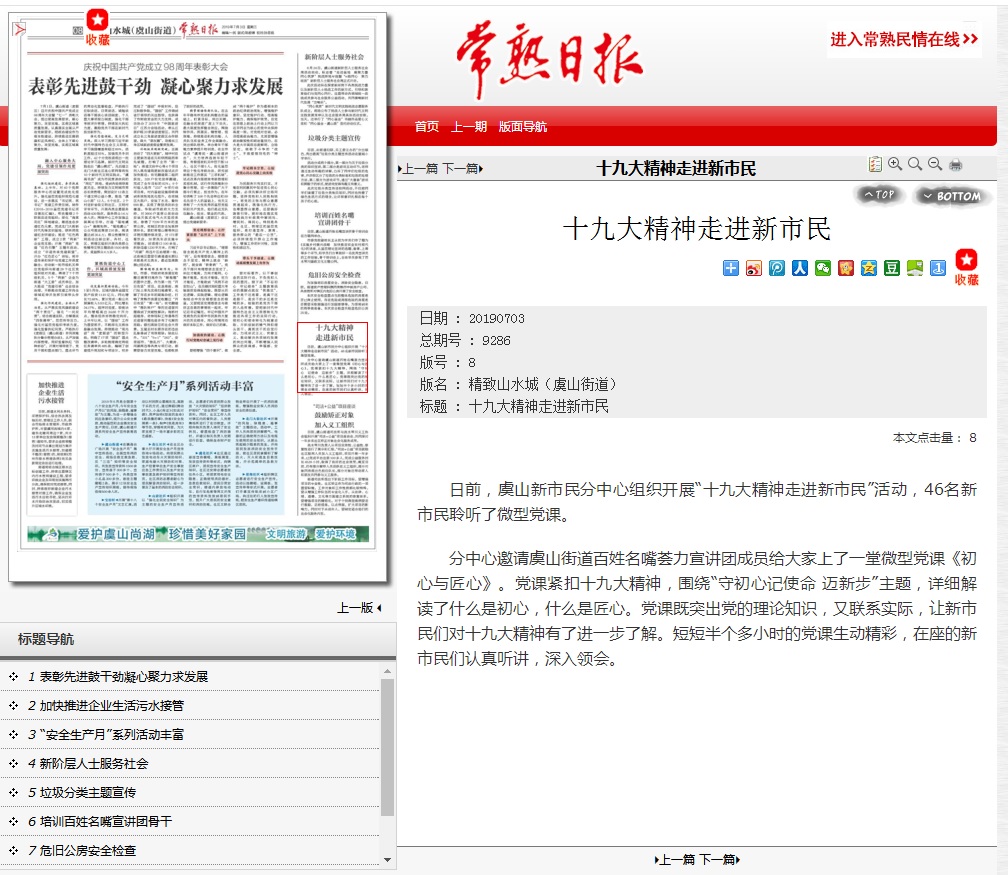Click 收藏 star on newspaper page thumbnail
The height and width of the screenshot is (875, 1008).
pyautogui.click(x=98, y=28)
